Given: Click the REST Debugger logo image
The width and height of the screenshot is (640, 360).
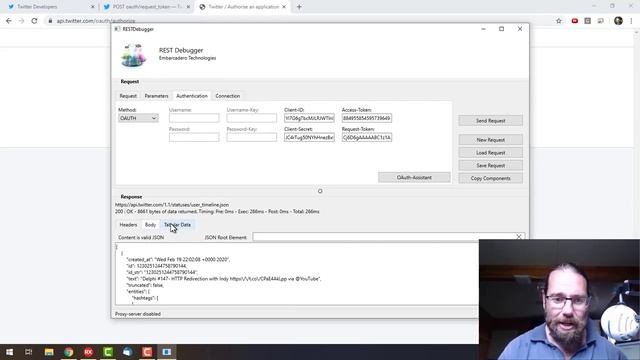Looking at the screenshot, I should (133, 56).
